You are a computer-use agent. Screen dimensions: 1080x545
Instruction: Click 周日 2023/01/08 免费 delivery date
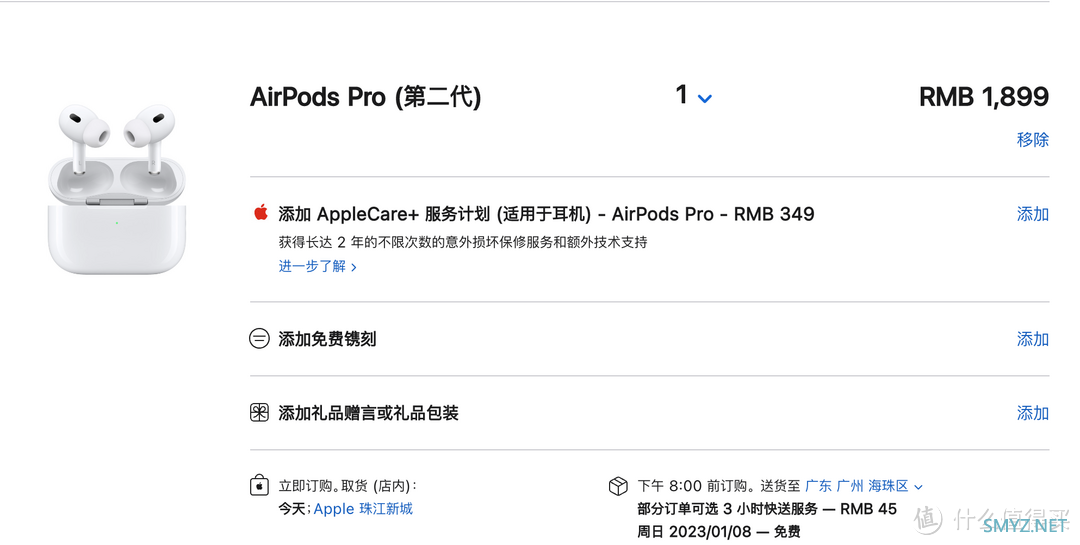point(718,532)
